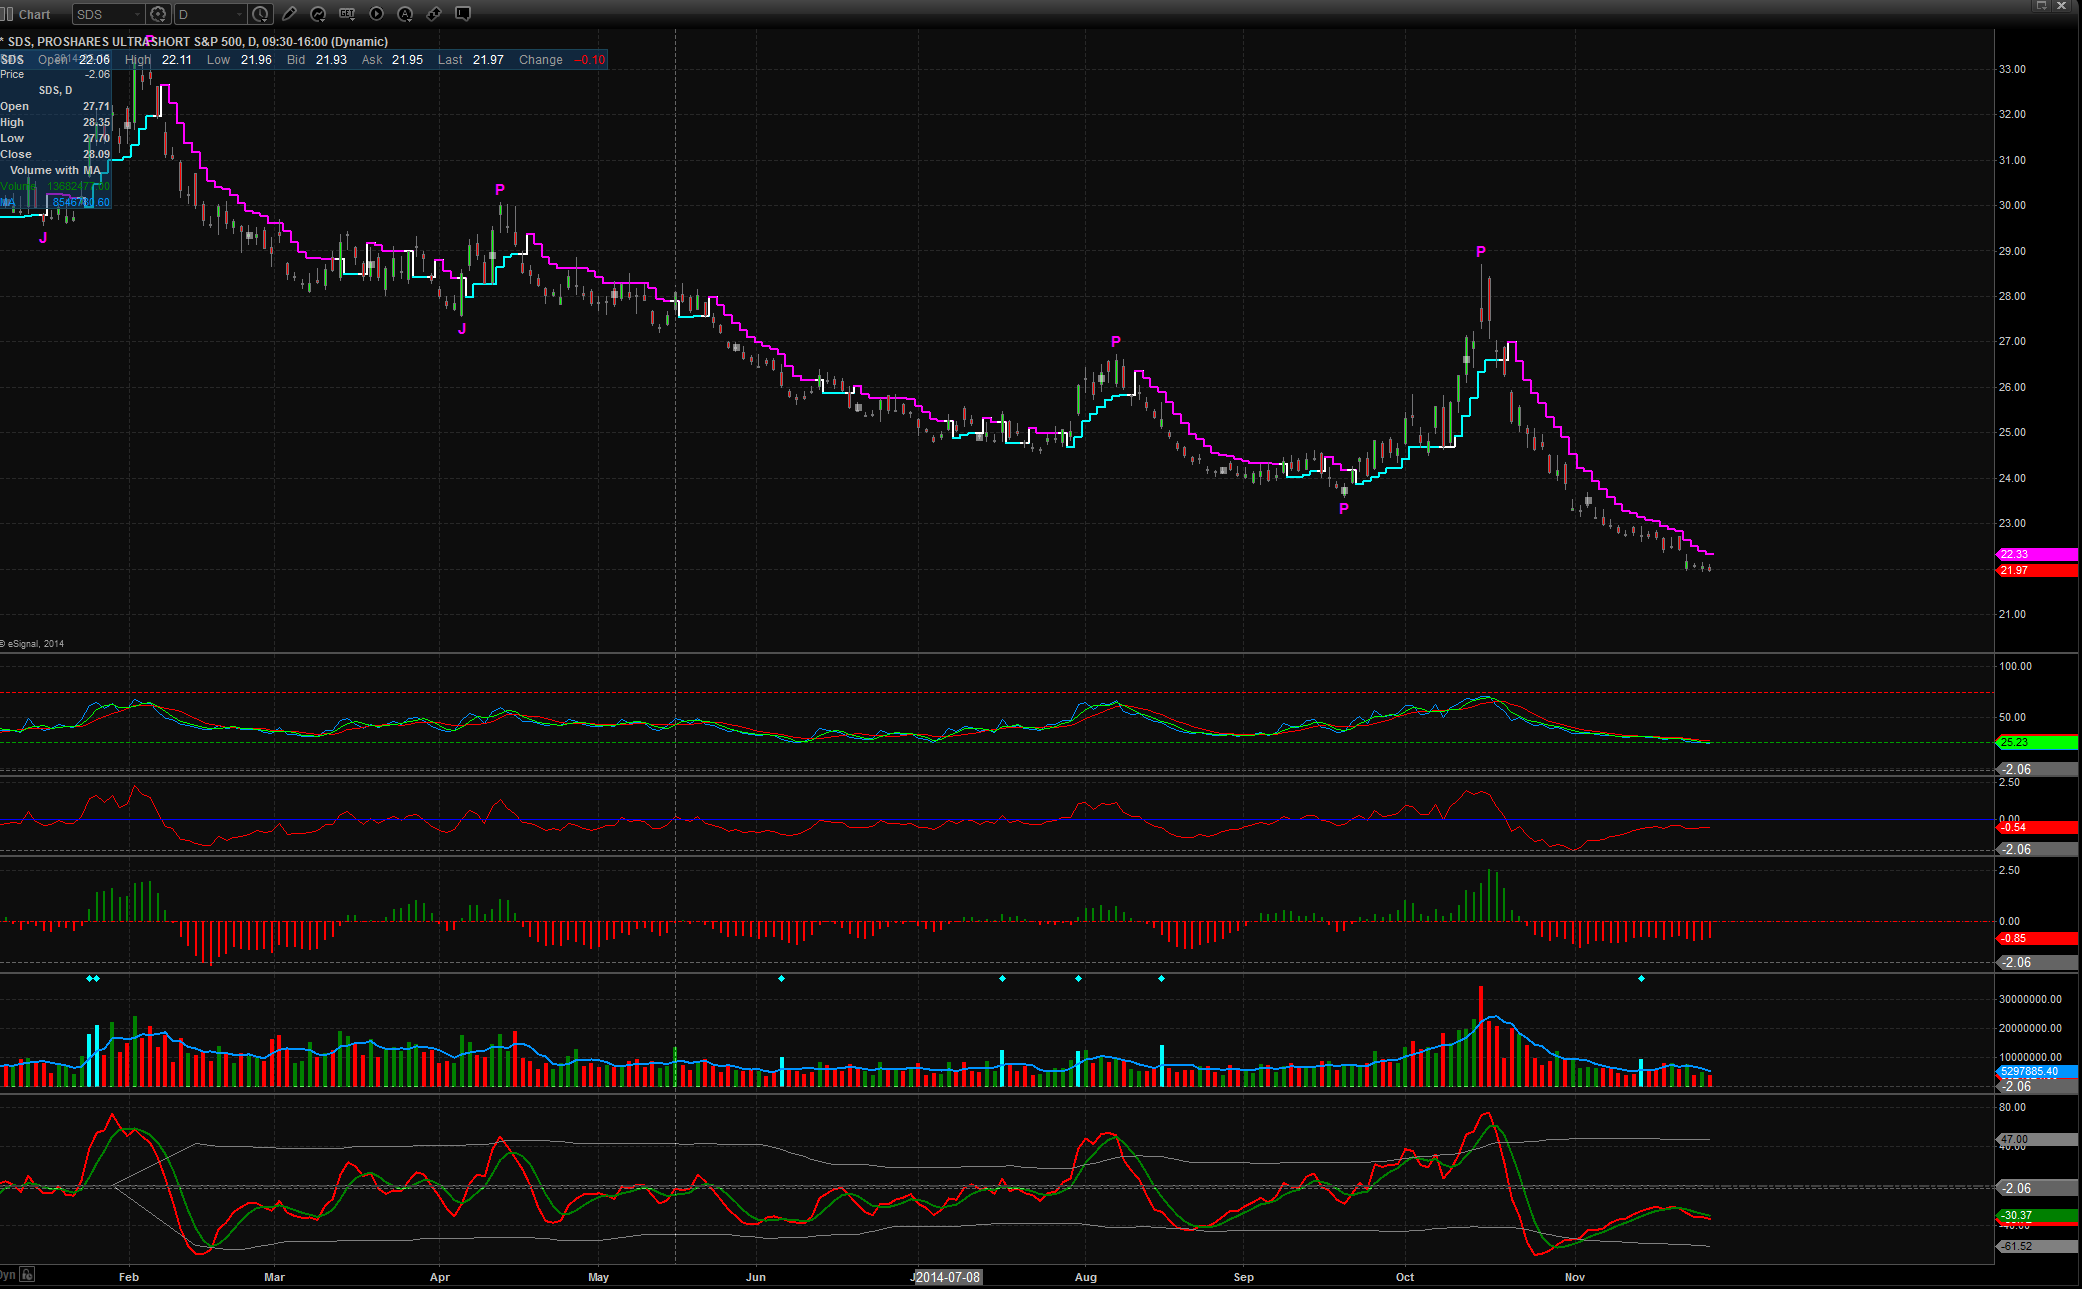Click the Bid 21.93 quote field
Image resolution: width=2082 pixels, height=1289 pixels.
click(317, 60)
